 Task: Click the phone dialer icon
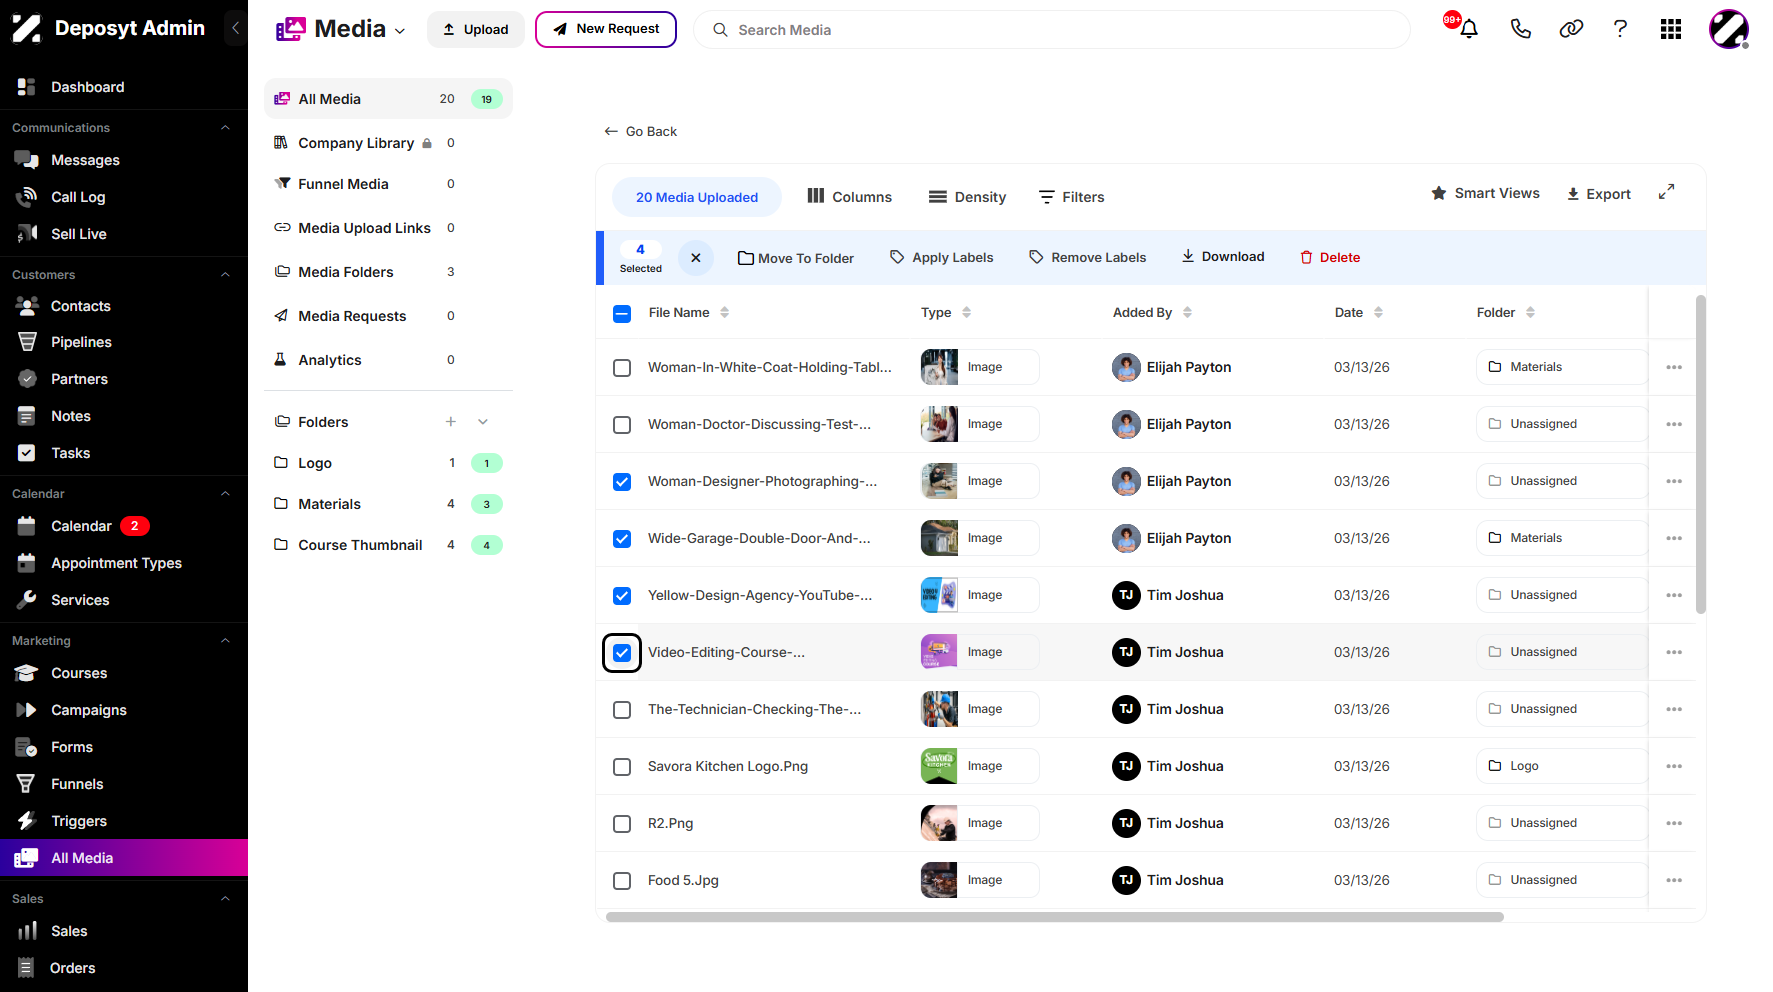click(x=1520, y=29)
